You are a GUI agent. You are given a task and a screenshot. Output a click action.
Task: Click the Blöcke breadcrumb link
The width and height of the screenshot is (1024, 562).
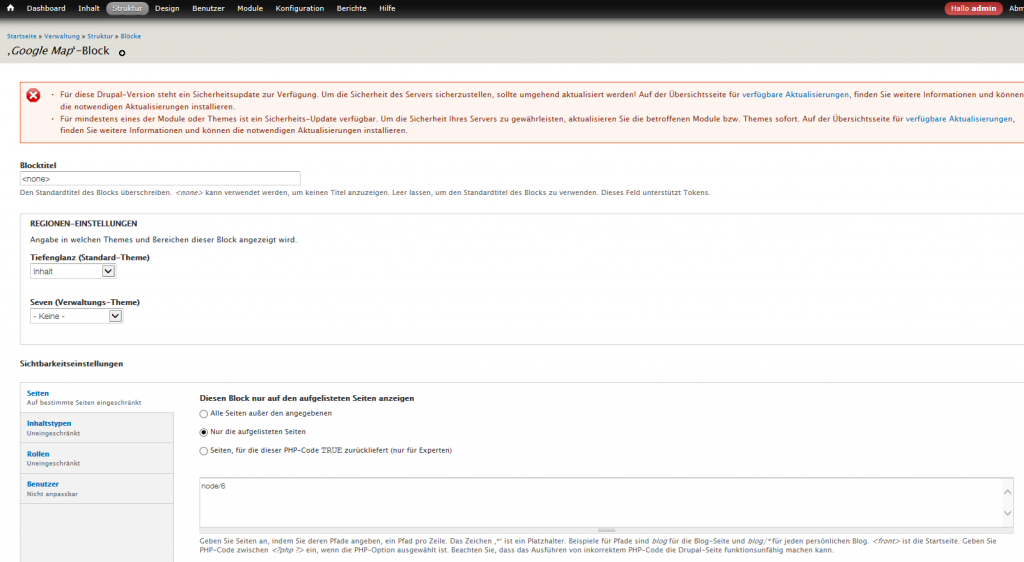pos(130,36)
